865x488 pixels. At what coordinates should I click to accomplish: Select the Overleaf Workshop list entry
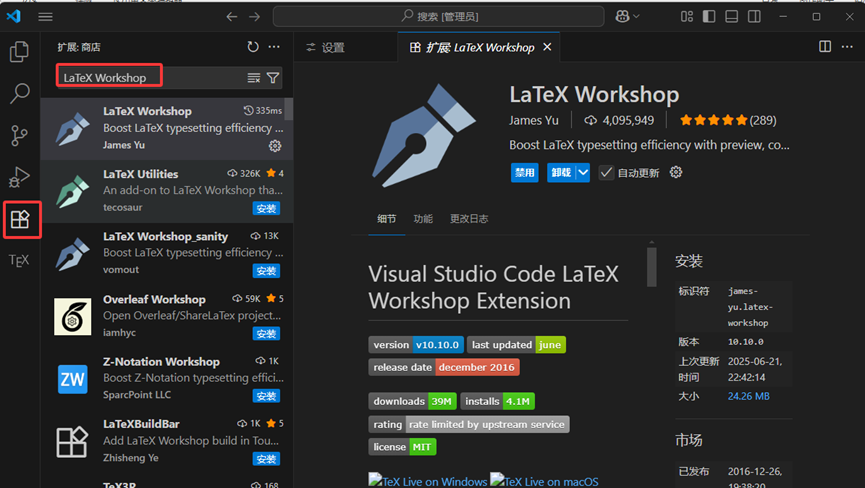click(167, 317)
